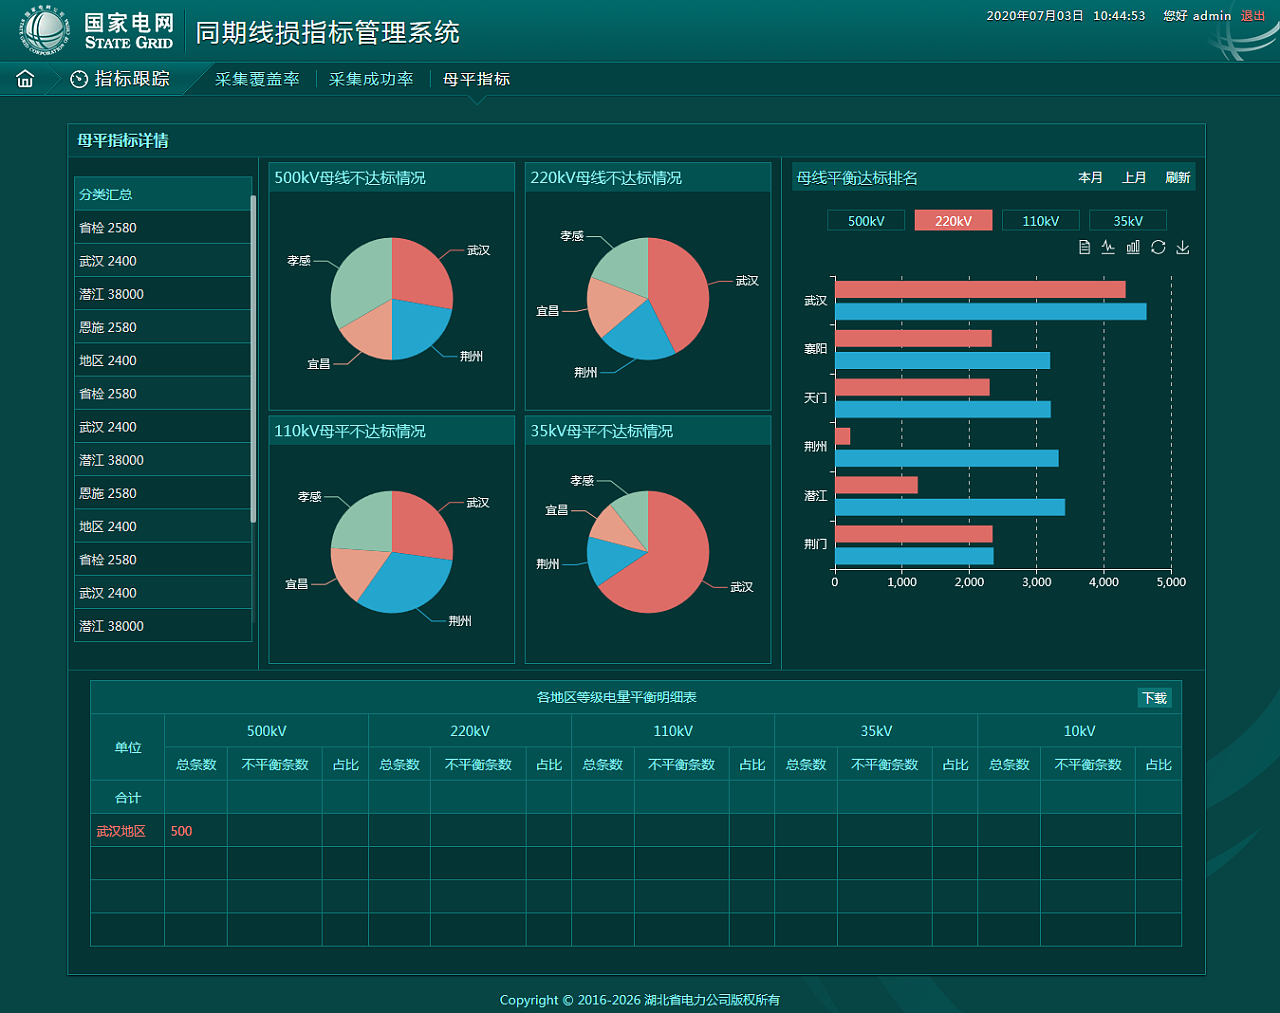Open the 母平指标 tab
The height and width of the screenshot is (1013, 1280).
click(477, 79)
